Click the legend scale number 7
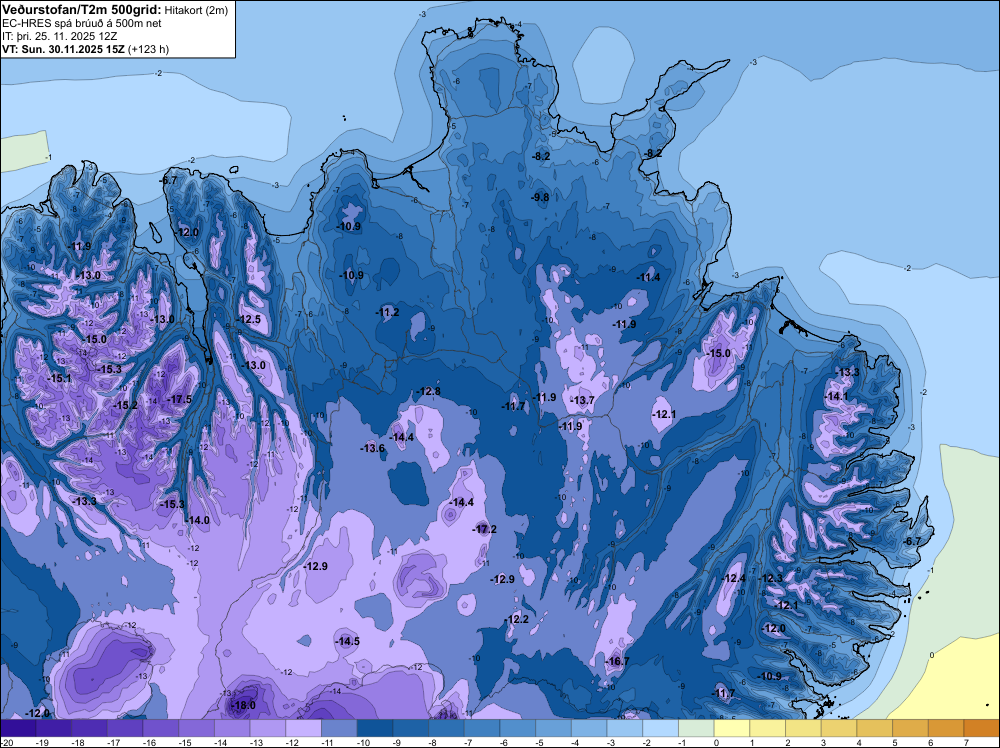Viewport: 1000px width, 748px height. 966,743
